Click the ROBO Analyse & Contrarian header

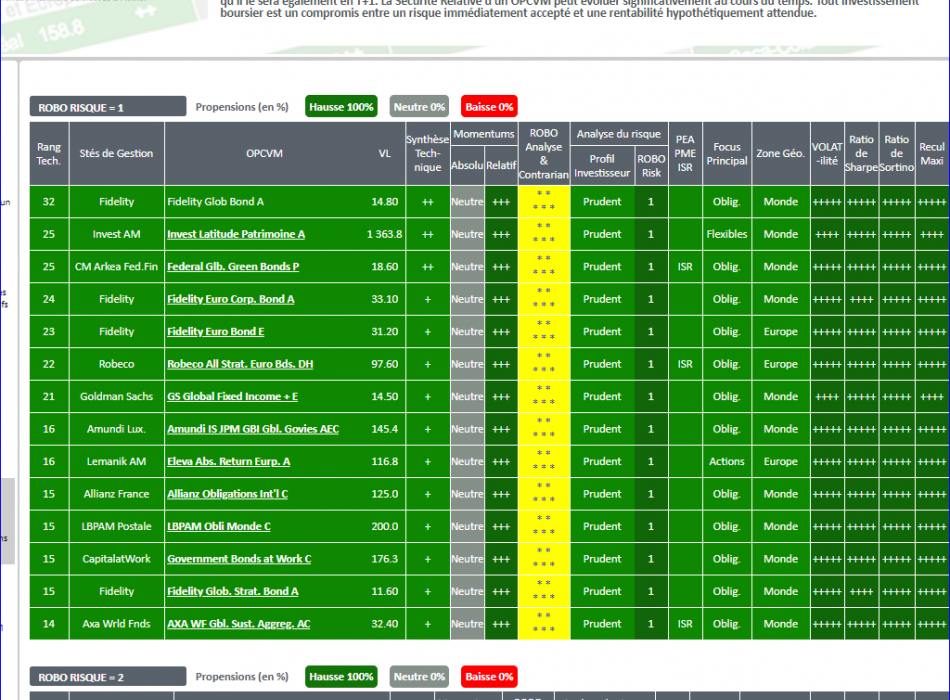tap(543, 153)
